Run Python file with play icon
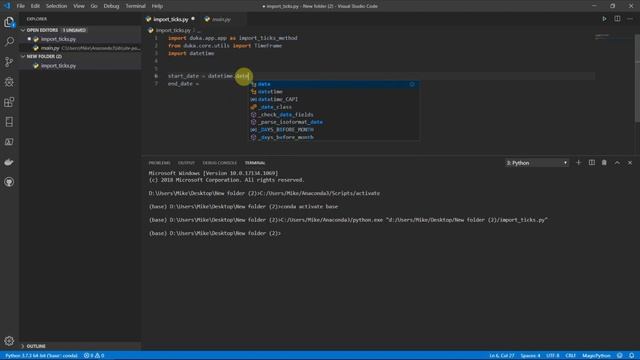The height and width of the screenshot is (360, 640). (x=604, y=19)
